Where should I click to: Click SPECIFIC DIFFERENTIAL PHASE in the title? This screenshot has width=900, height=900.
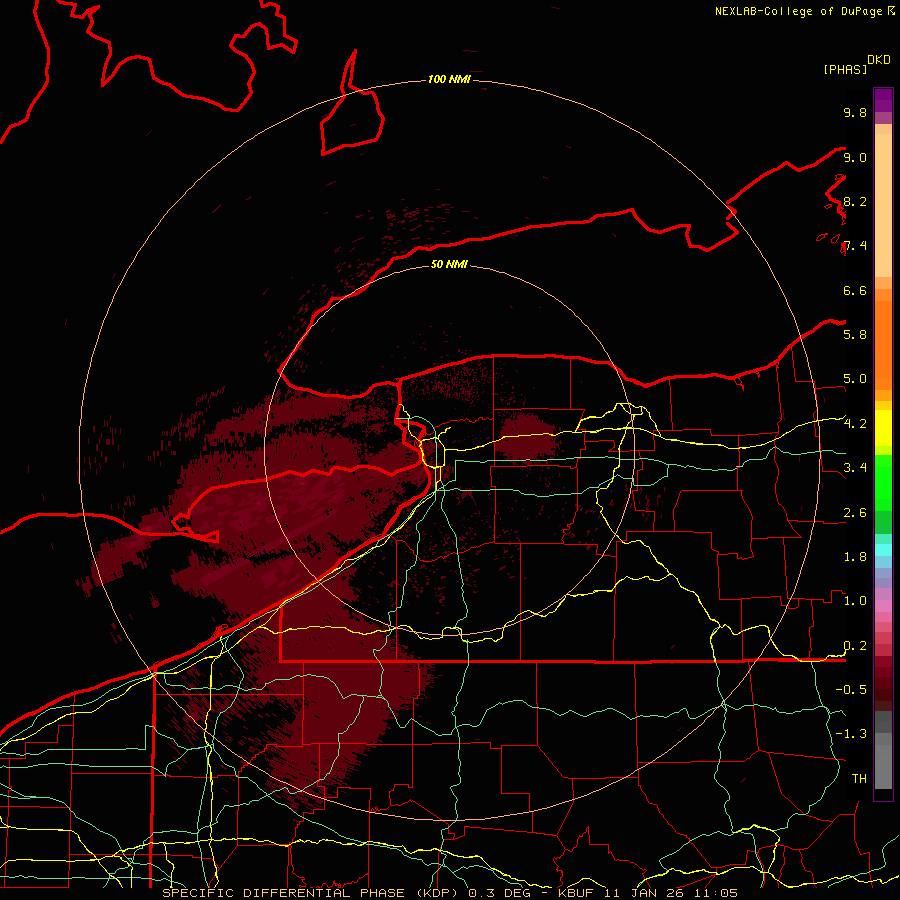[284, 893]
